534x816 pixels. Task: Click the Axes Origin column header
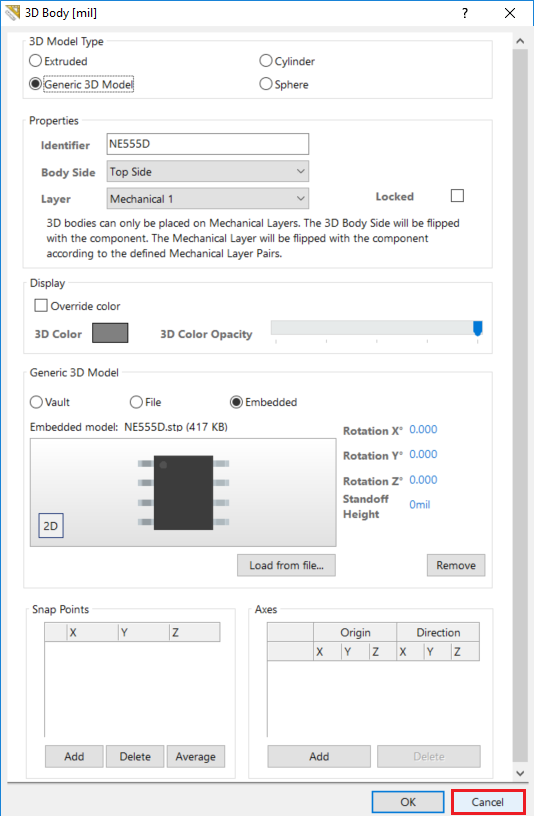tap(355, 632)
